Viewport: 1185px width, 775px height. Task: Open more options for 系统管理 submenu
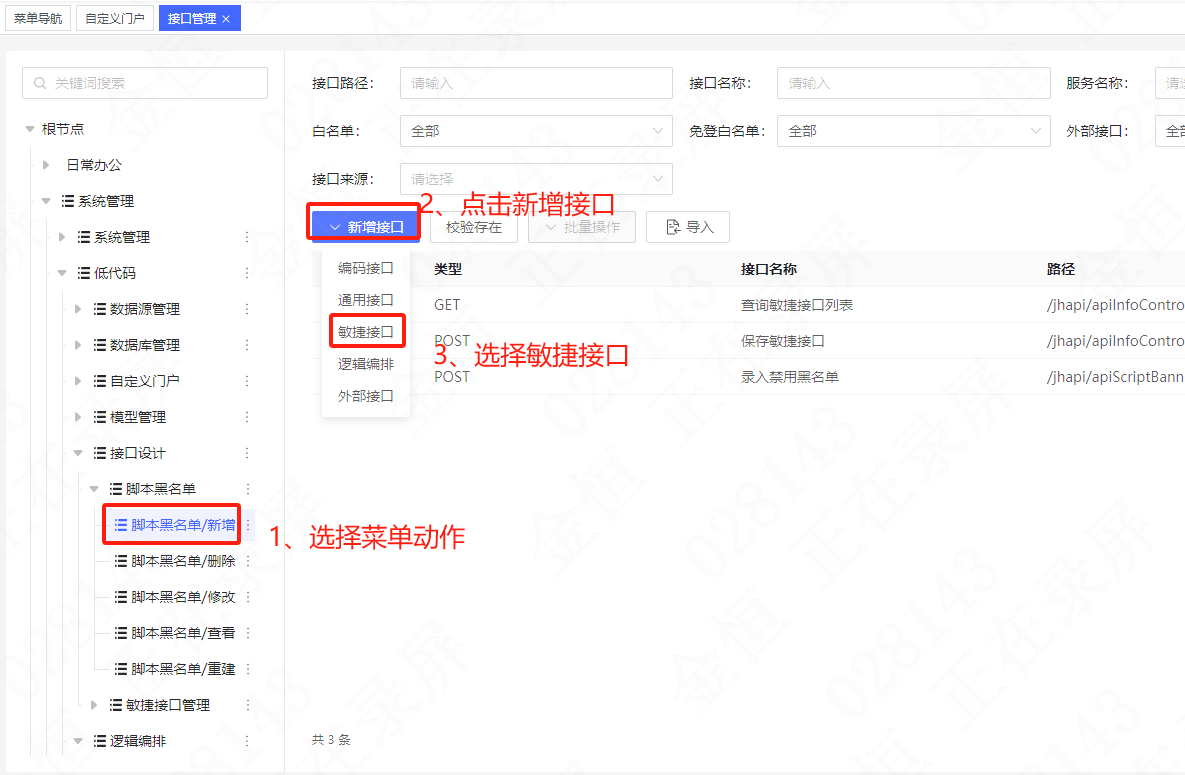[x=247, y=237]
